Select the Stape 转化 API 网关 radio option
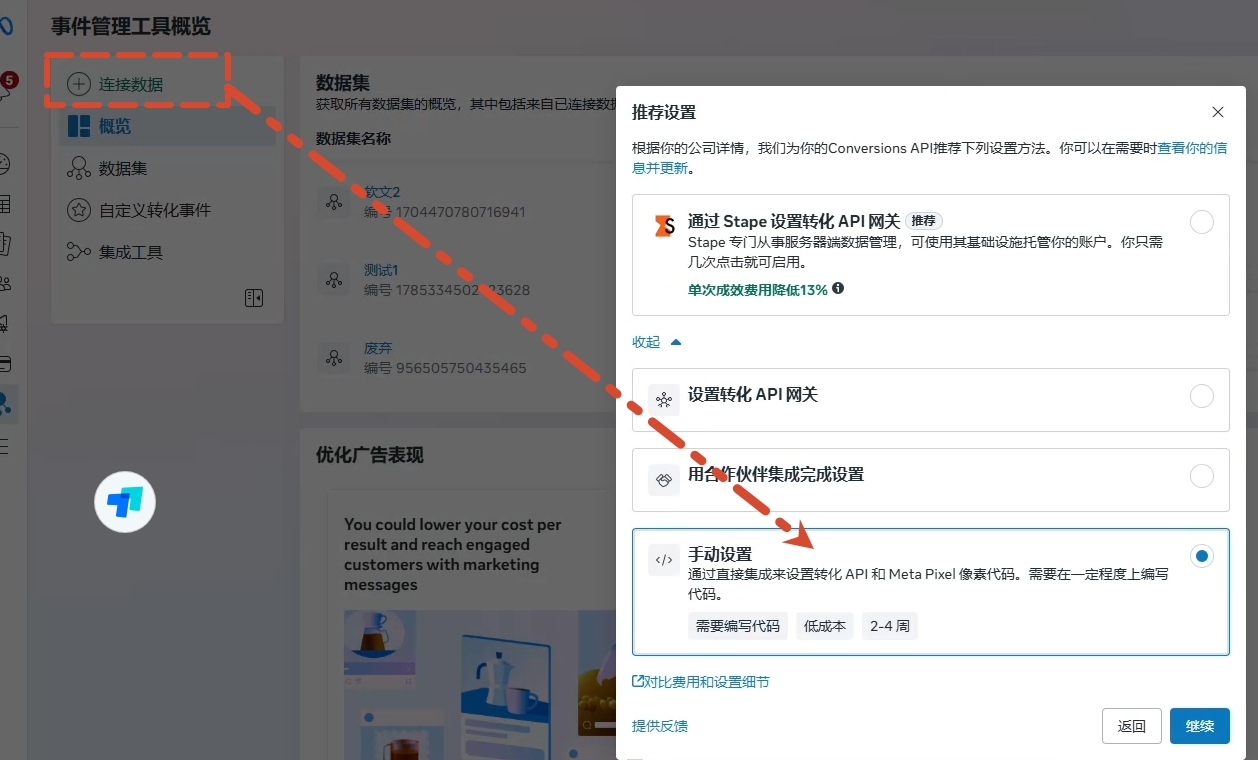Viewport: 1258px width, 760px height. (1201, 222)
